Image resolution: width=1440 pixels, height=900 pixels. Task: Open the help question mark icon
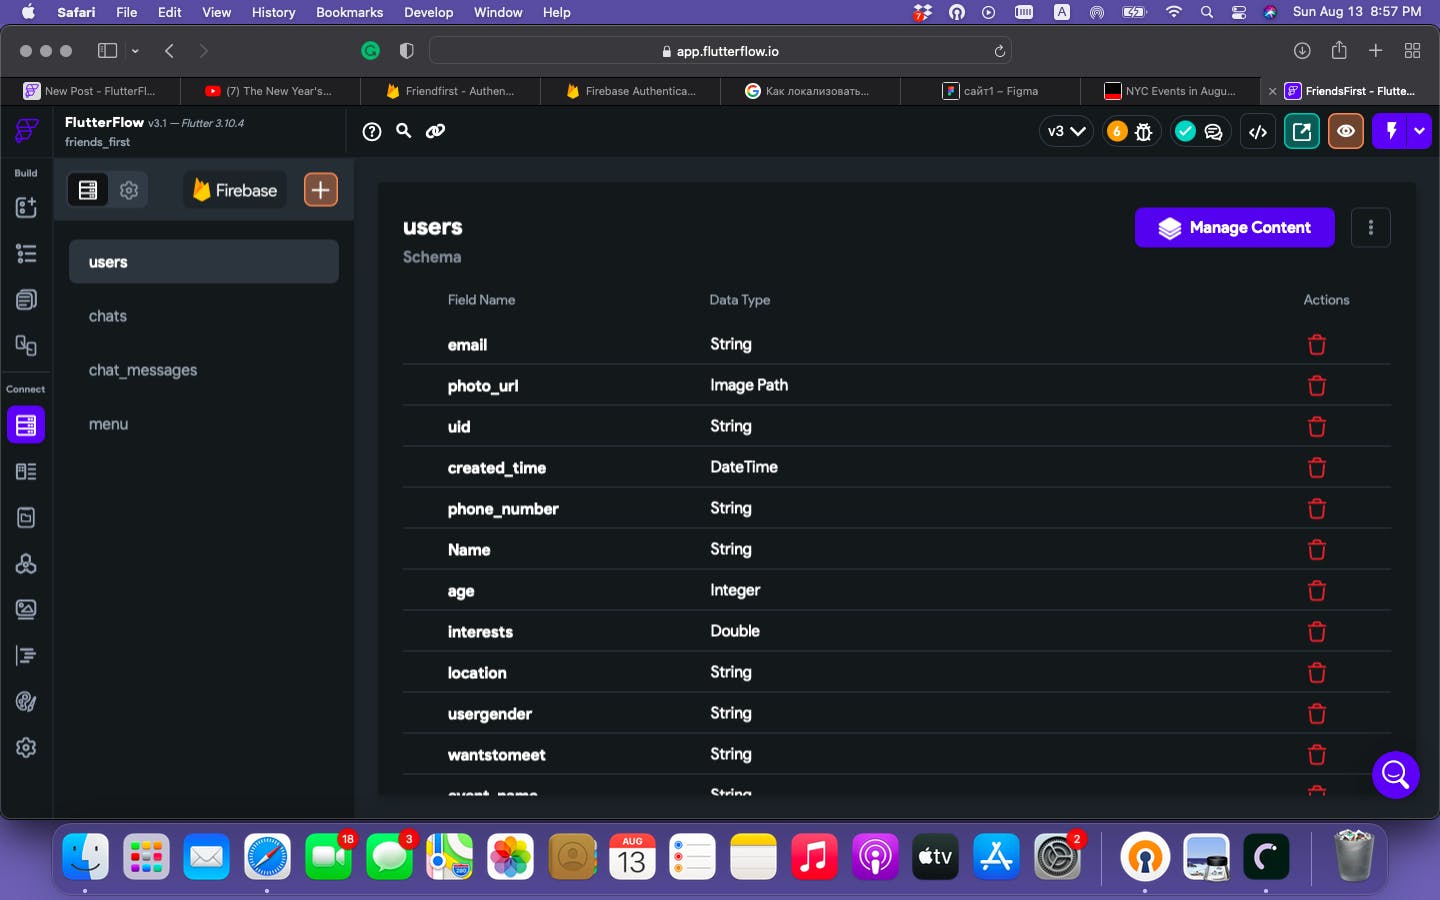(372, 131)
